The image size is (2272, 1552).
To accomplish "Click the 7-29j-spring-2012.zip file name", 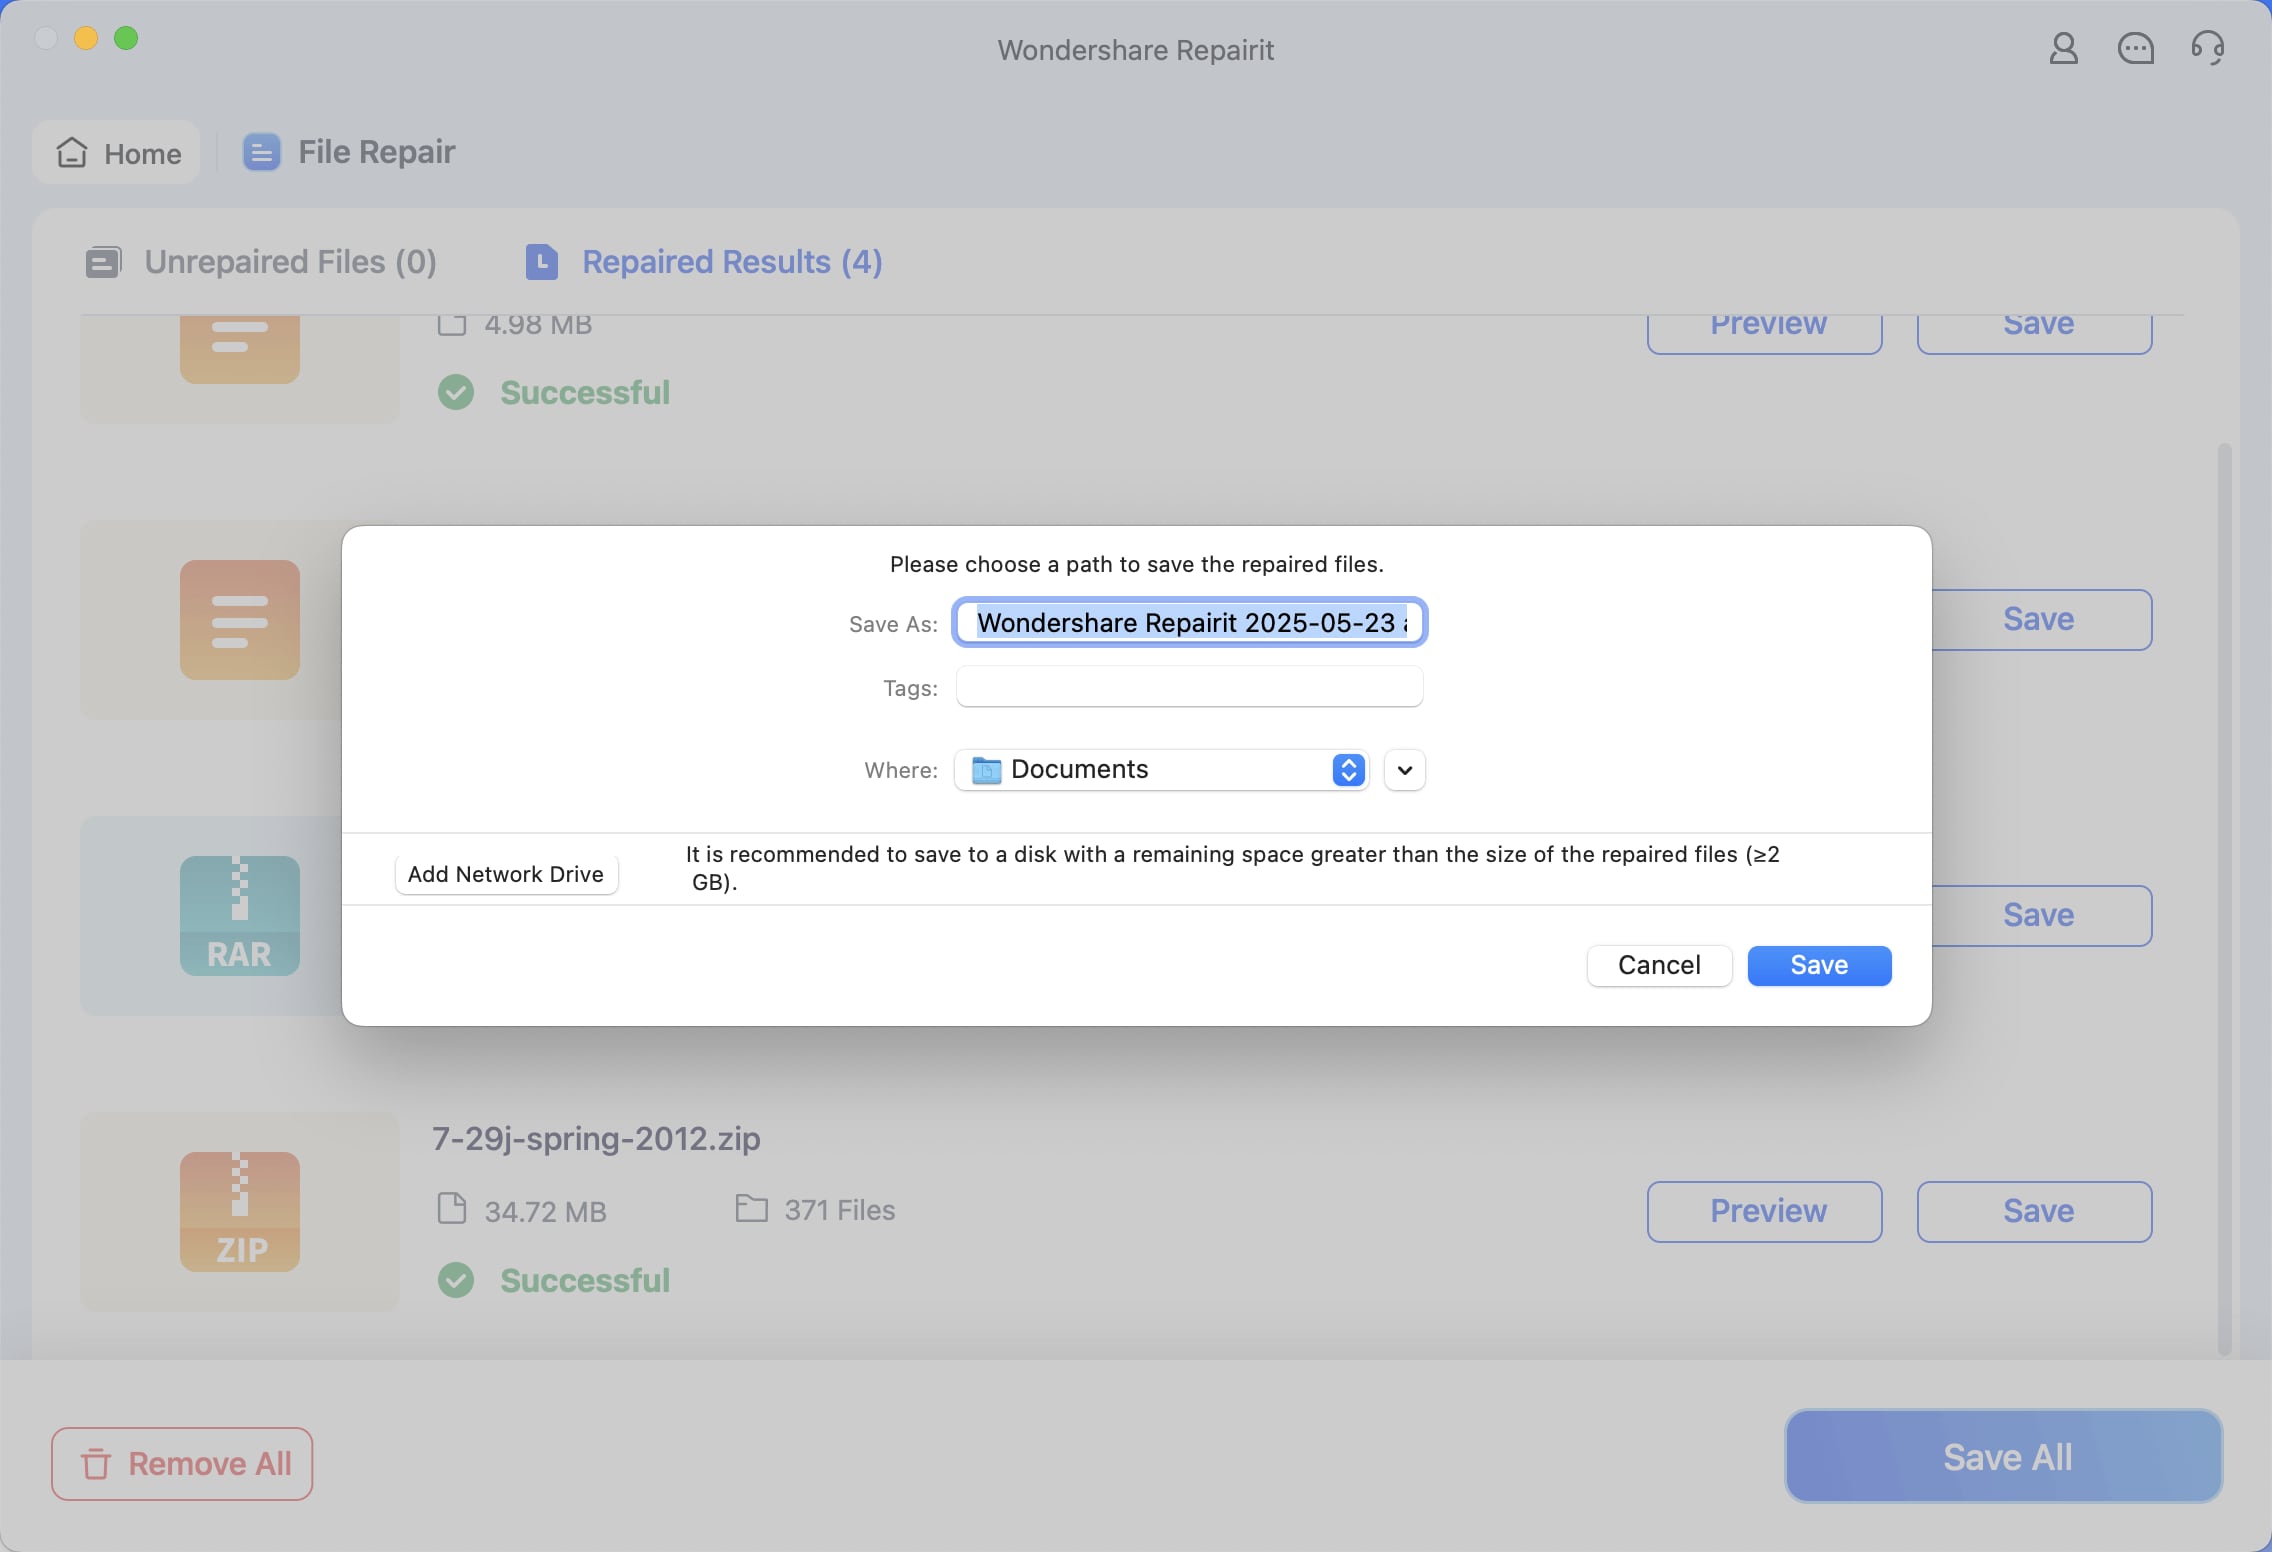I will 596,1138.
